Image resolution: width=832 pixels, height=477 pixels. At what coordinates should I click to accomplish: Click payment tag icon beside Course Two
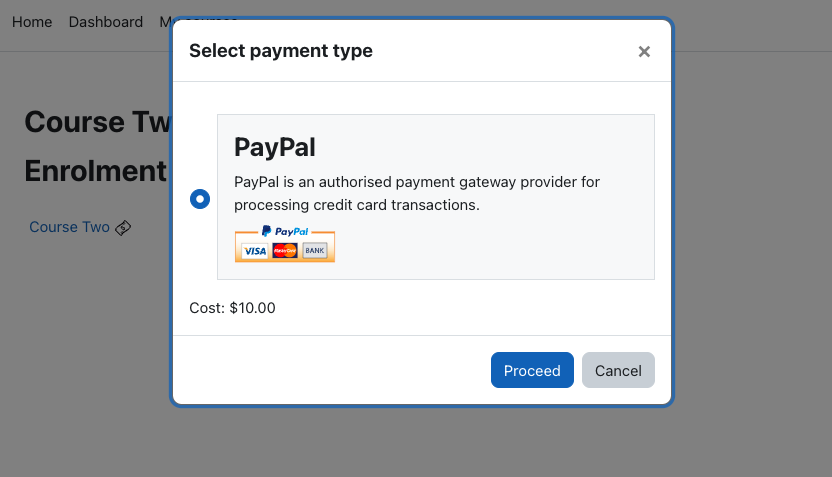[123, 228]
